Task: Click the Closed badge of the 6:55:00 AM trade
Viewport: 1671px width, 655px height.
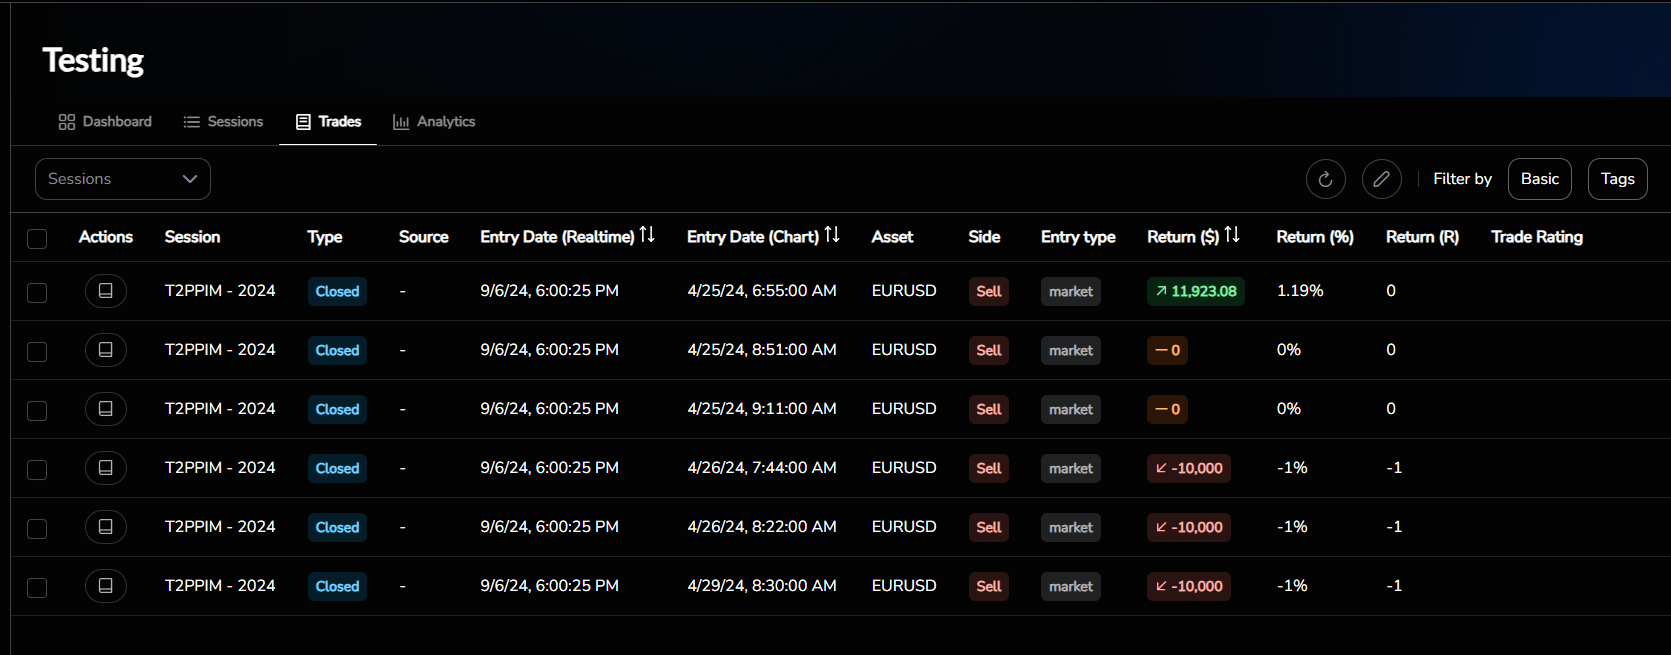Action: 337,291
